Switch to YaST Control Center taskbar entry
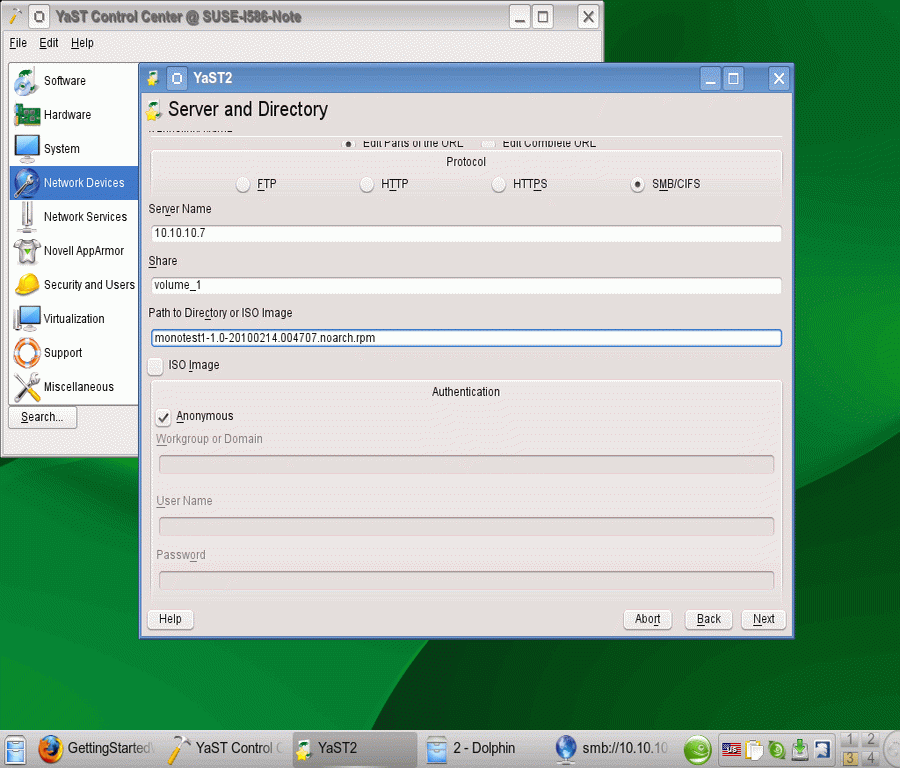Viewport: 900px width, 768px height. (x=225, y=748)
